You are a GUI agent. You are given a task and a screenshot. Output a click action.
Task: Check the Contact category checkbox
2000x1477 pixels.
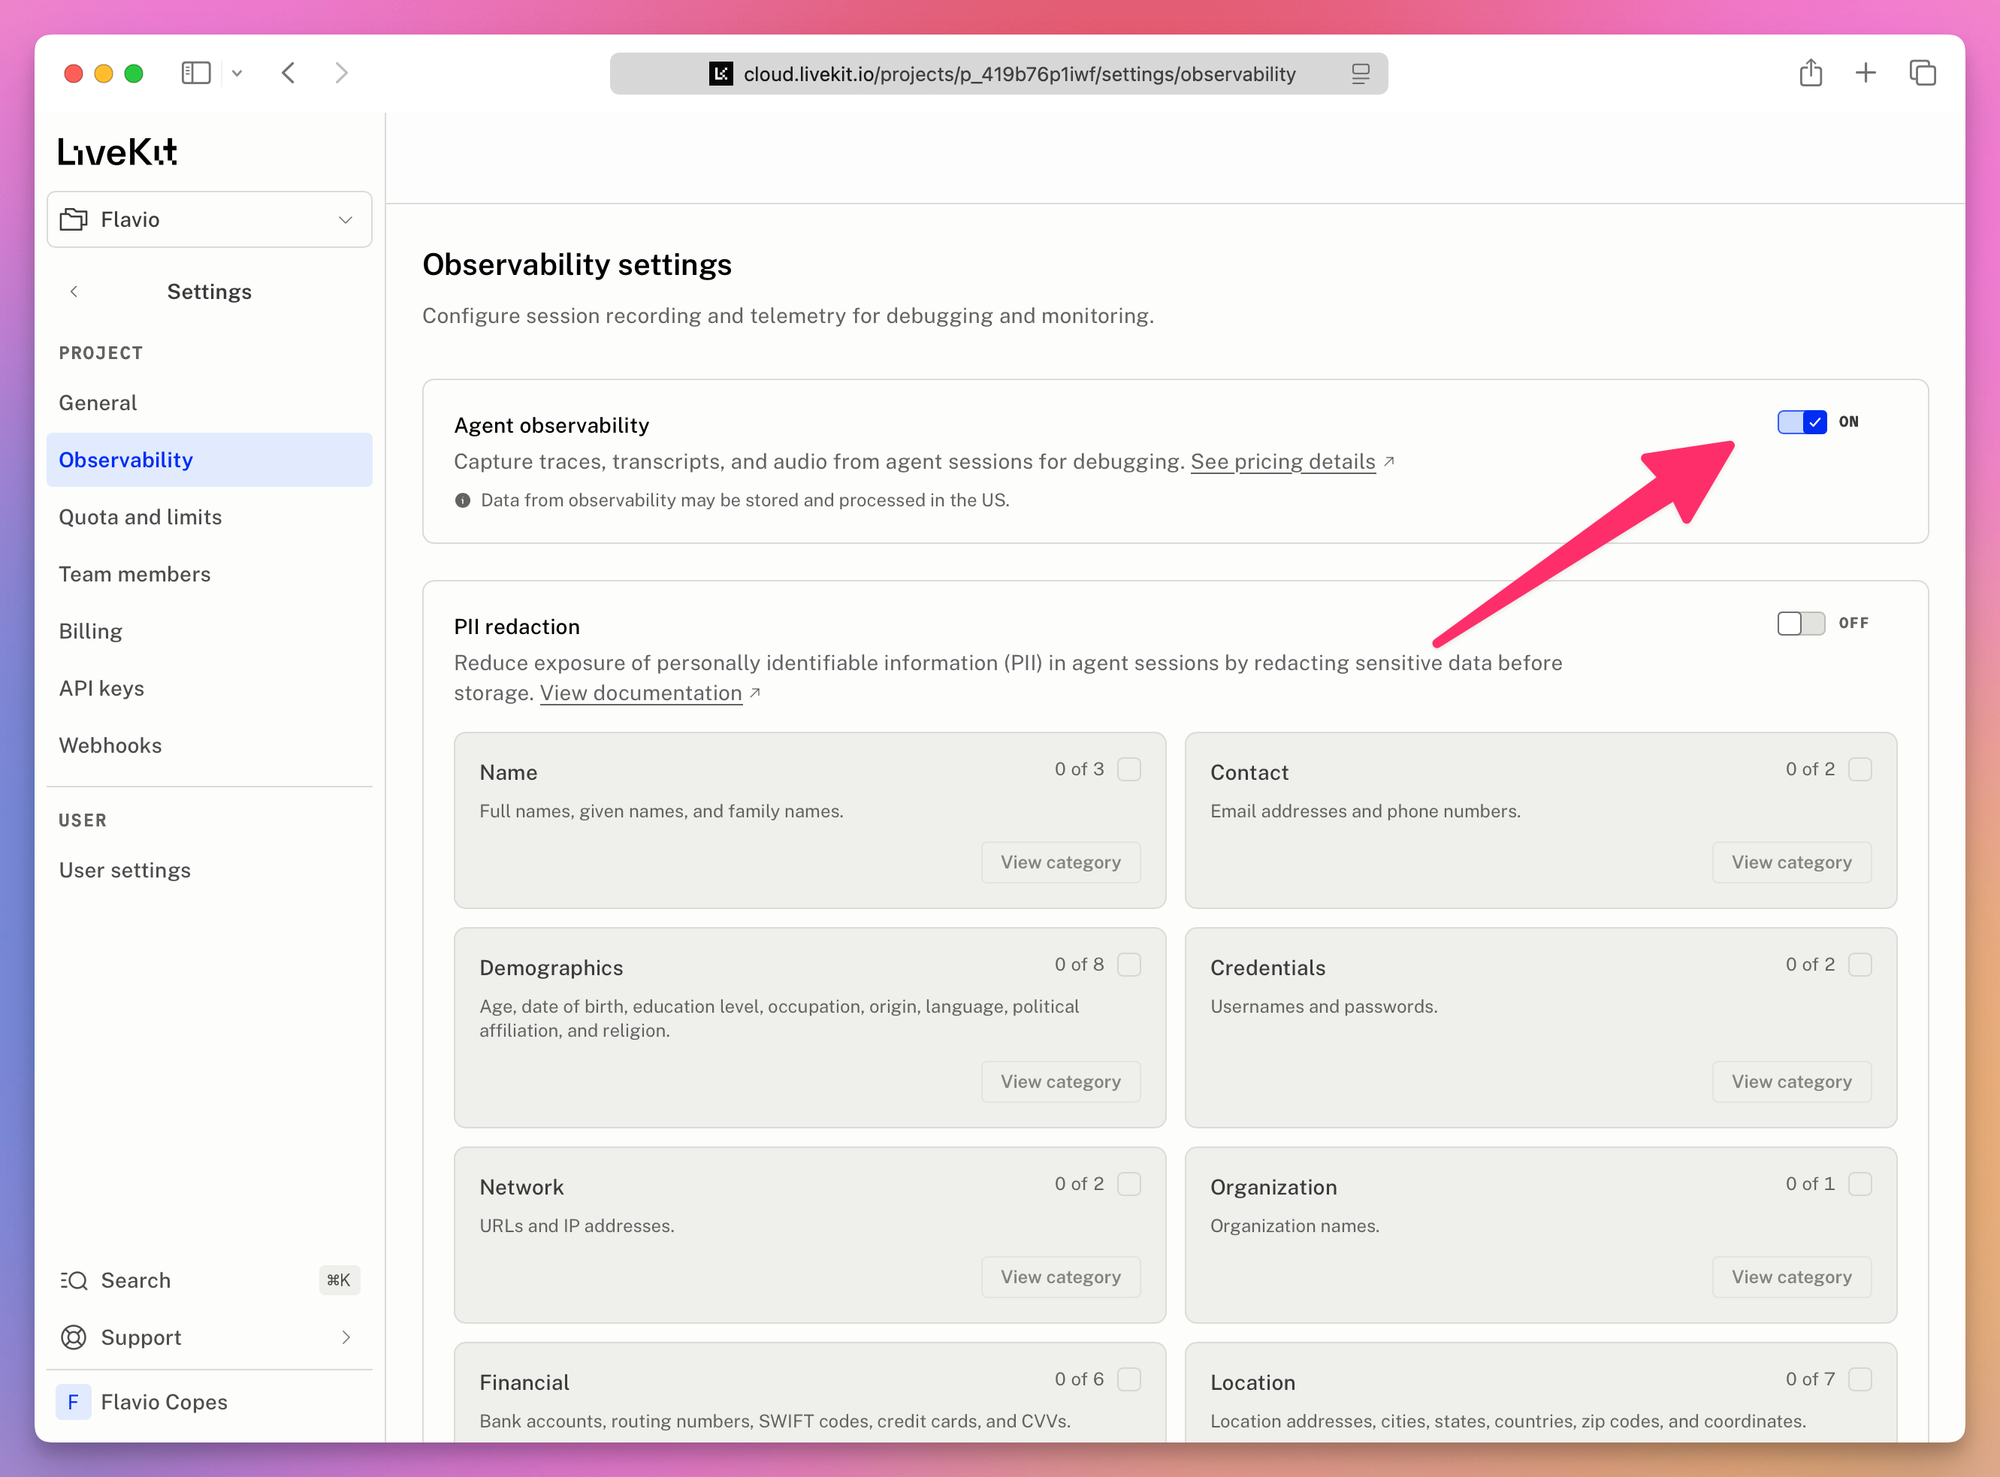pos(1860,769)
